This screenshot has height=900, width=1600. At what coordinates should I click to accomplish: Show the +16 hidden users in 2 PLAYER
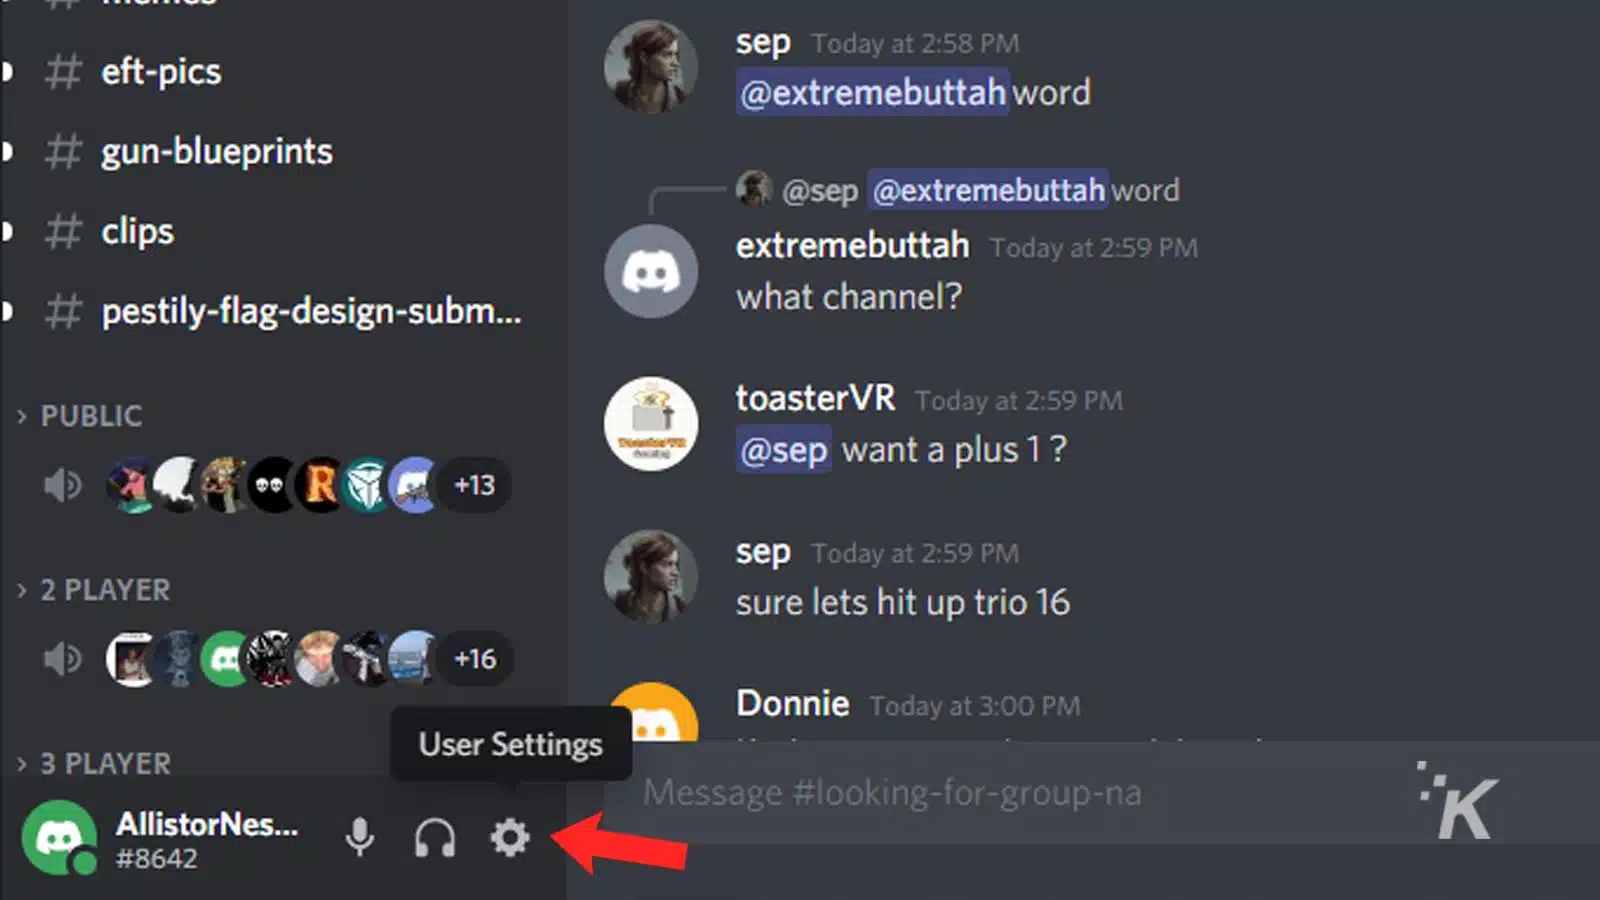475,658
